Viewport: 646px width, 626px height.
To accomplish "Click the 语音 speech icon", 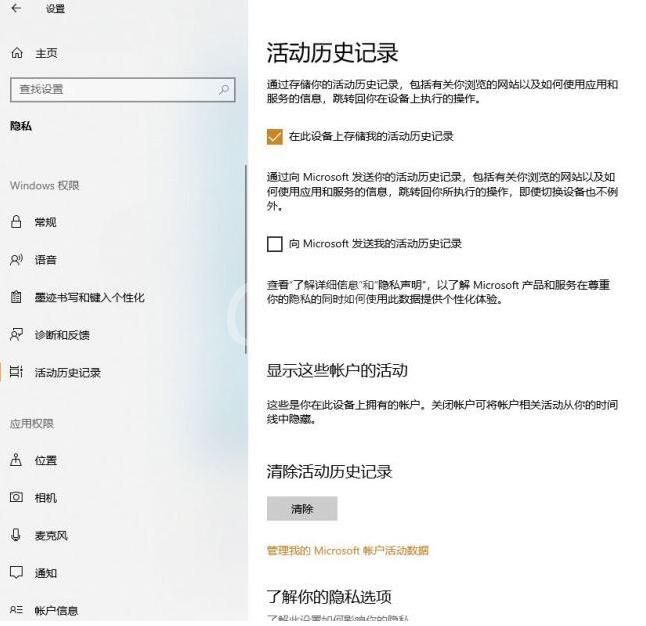I will point(16,260).
